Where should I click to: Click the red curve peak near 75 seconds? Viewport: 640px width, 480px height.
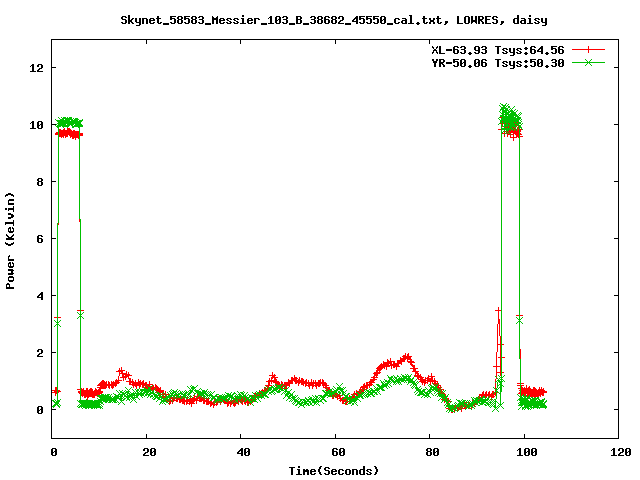406,358
